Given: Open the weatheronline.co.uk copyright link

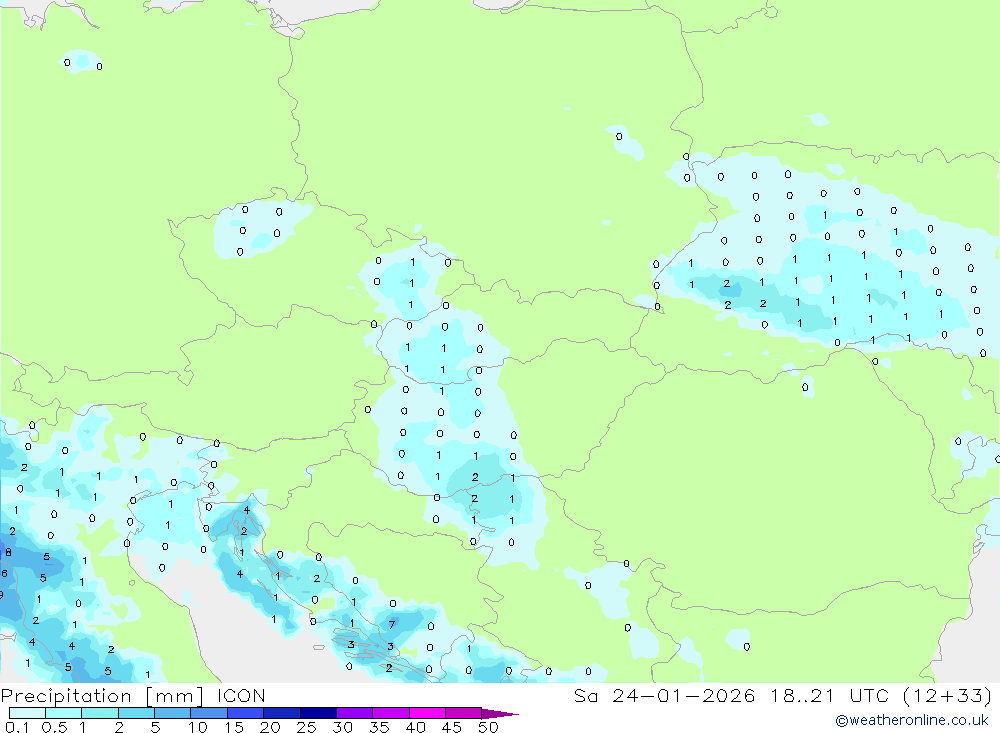Looking at the screenshot, I should (912, 720).
